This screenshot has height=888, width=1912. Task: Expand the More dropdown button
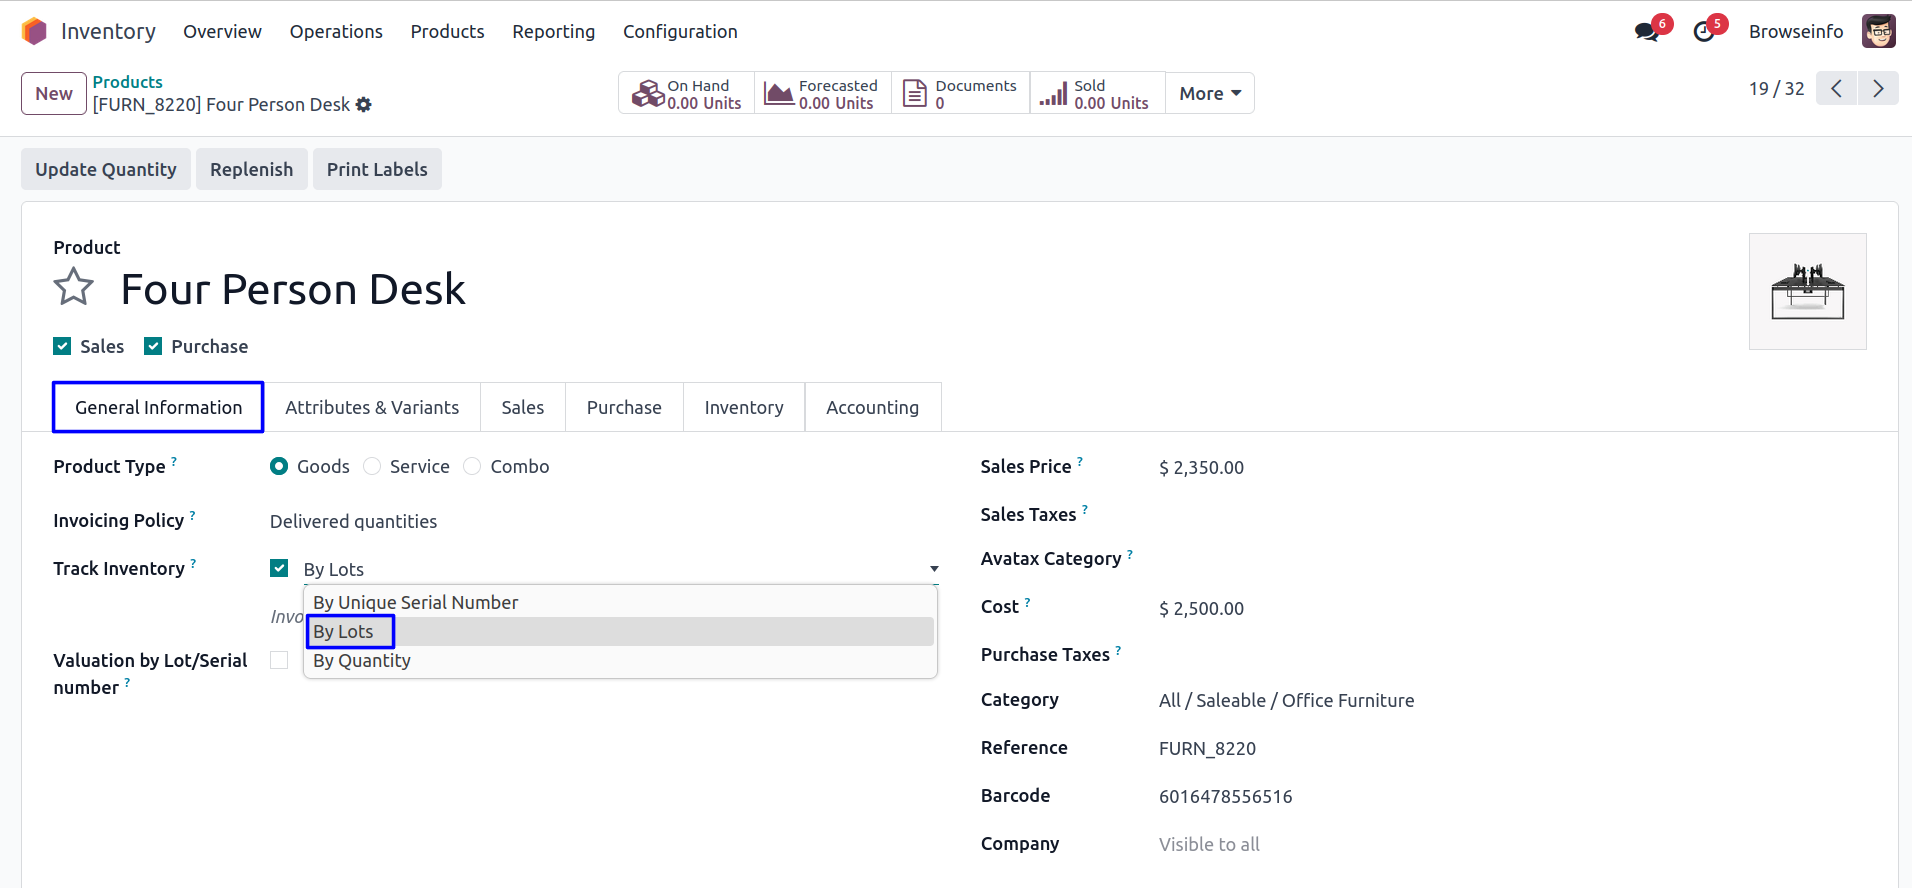point(1209,94)
